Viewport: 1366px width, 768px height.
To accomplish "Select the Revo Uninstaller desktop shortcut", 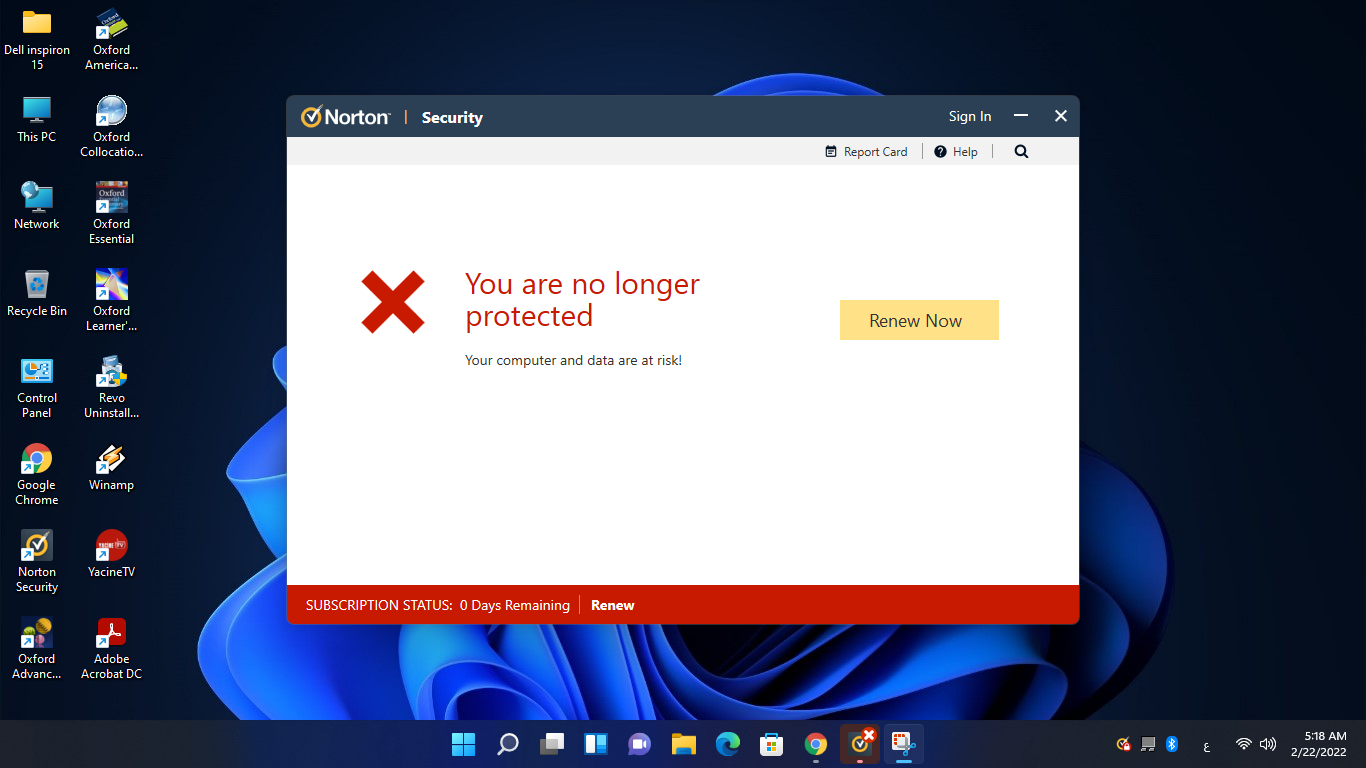I will point(112,388).
